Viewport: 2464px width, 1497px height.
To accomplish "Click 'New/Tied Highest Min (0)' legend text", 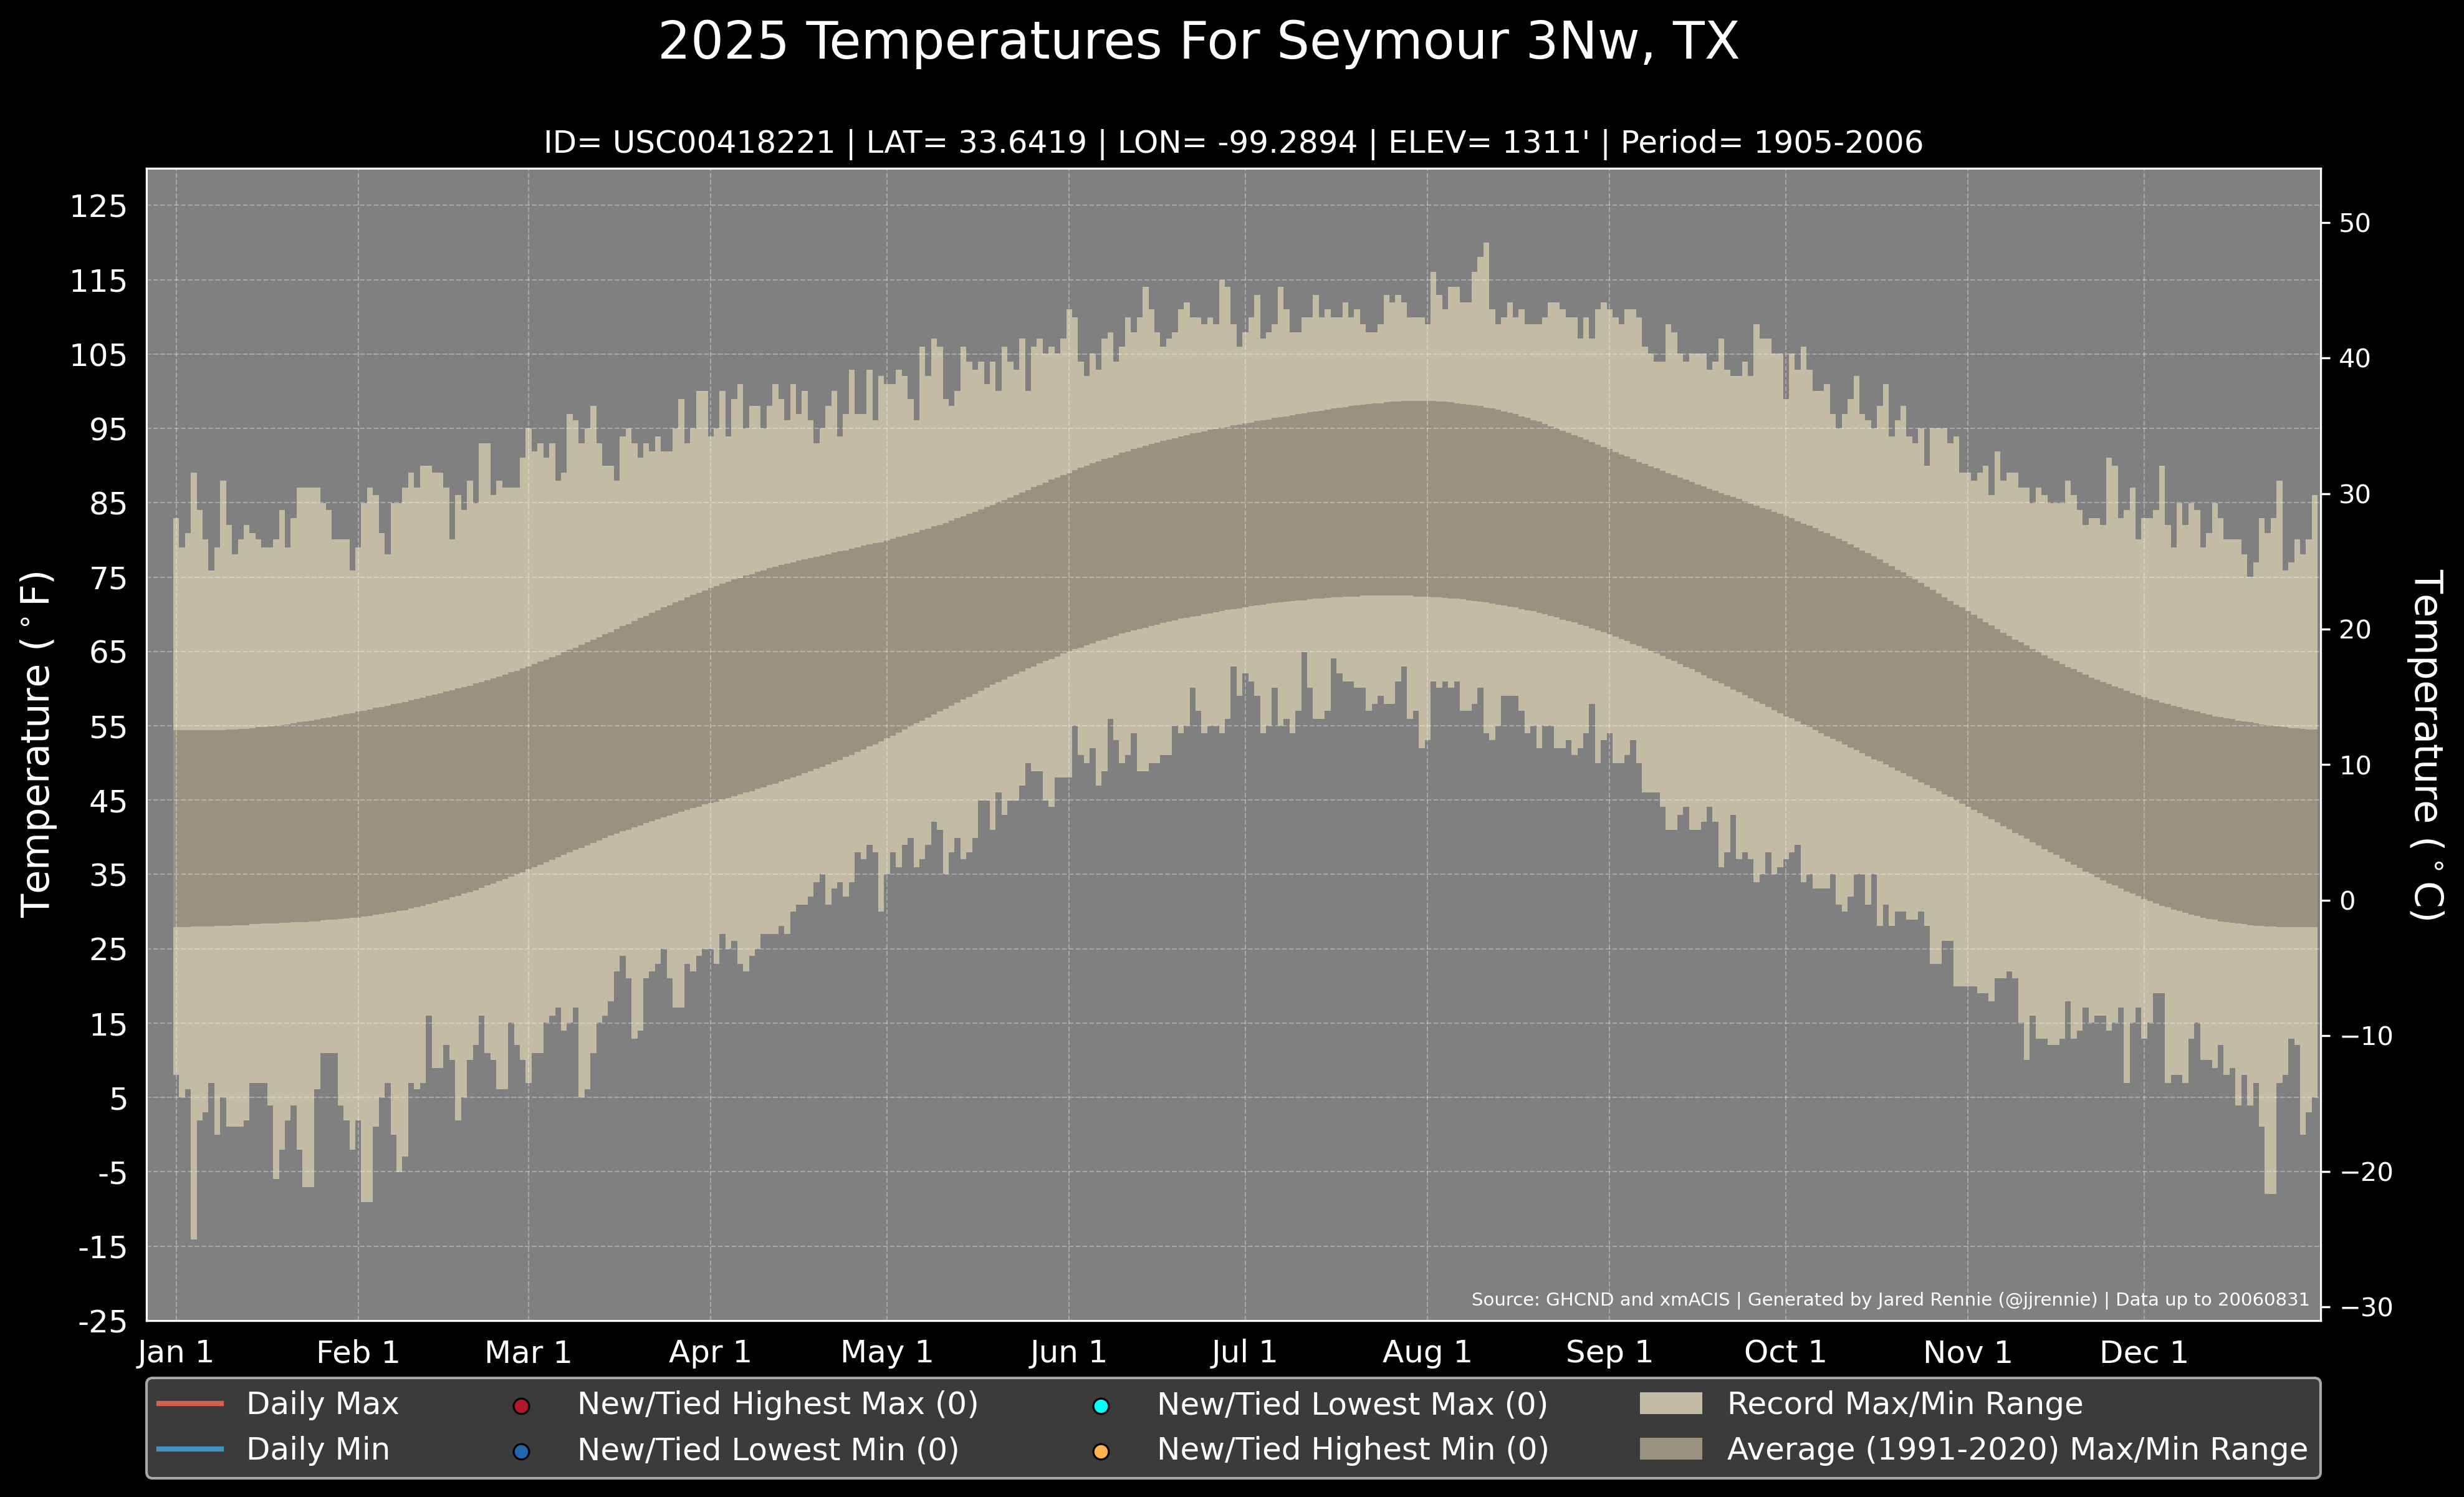I will 1353,1449.
